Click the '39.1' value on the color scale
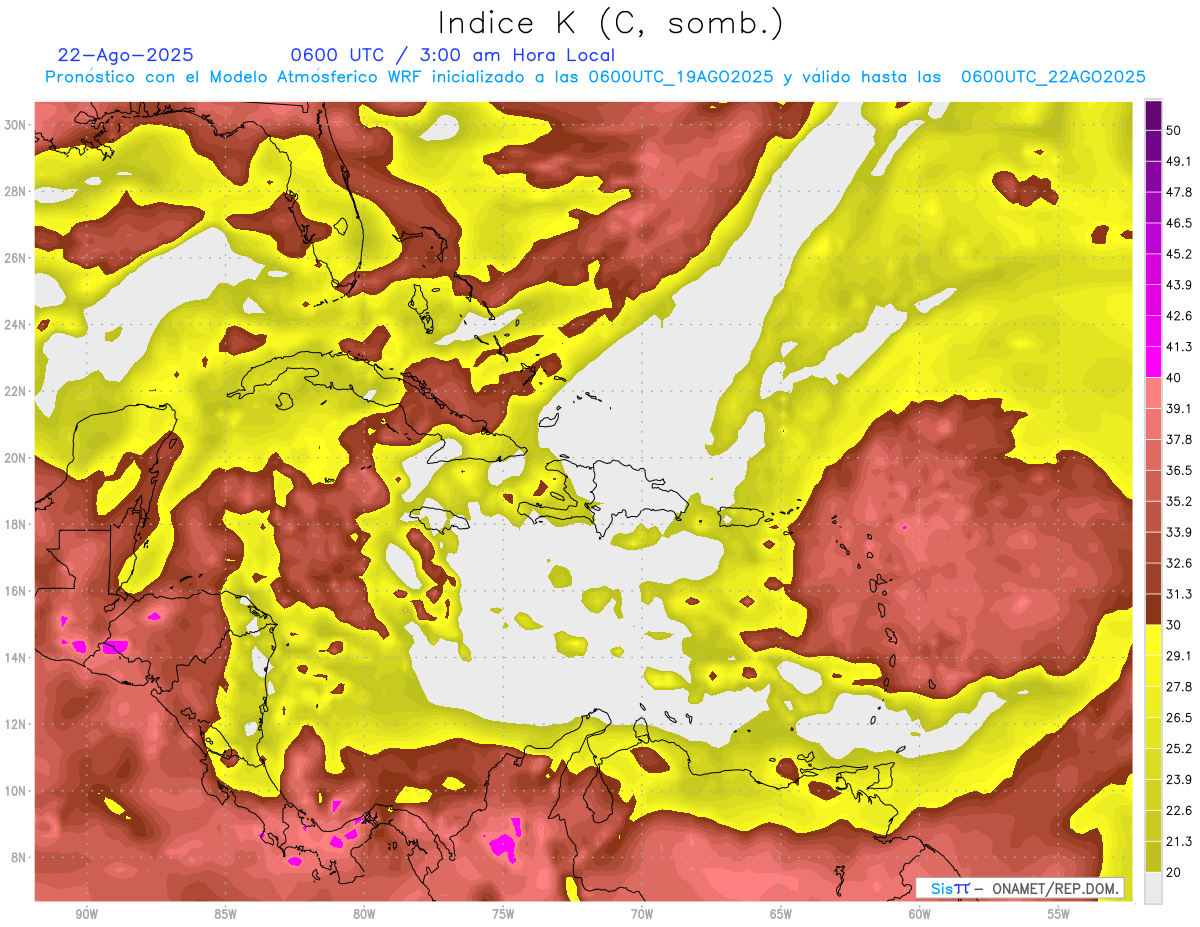The image size is (1200, 927). pos(1179,409)
